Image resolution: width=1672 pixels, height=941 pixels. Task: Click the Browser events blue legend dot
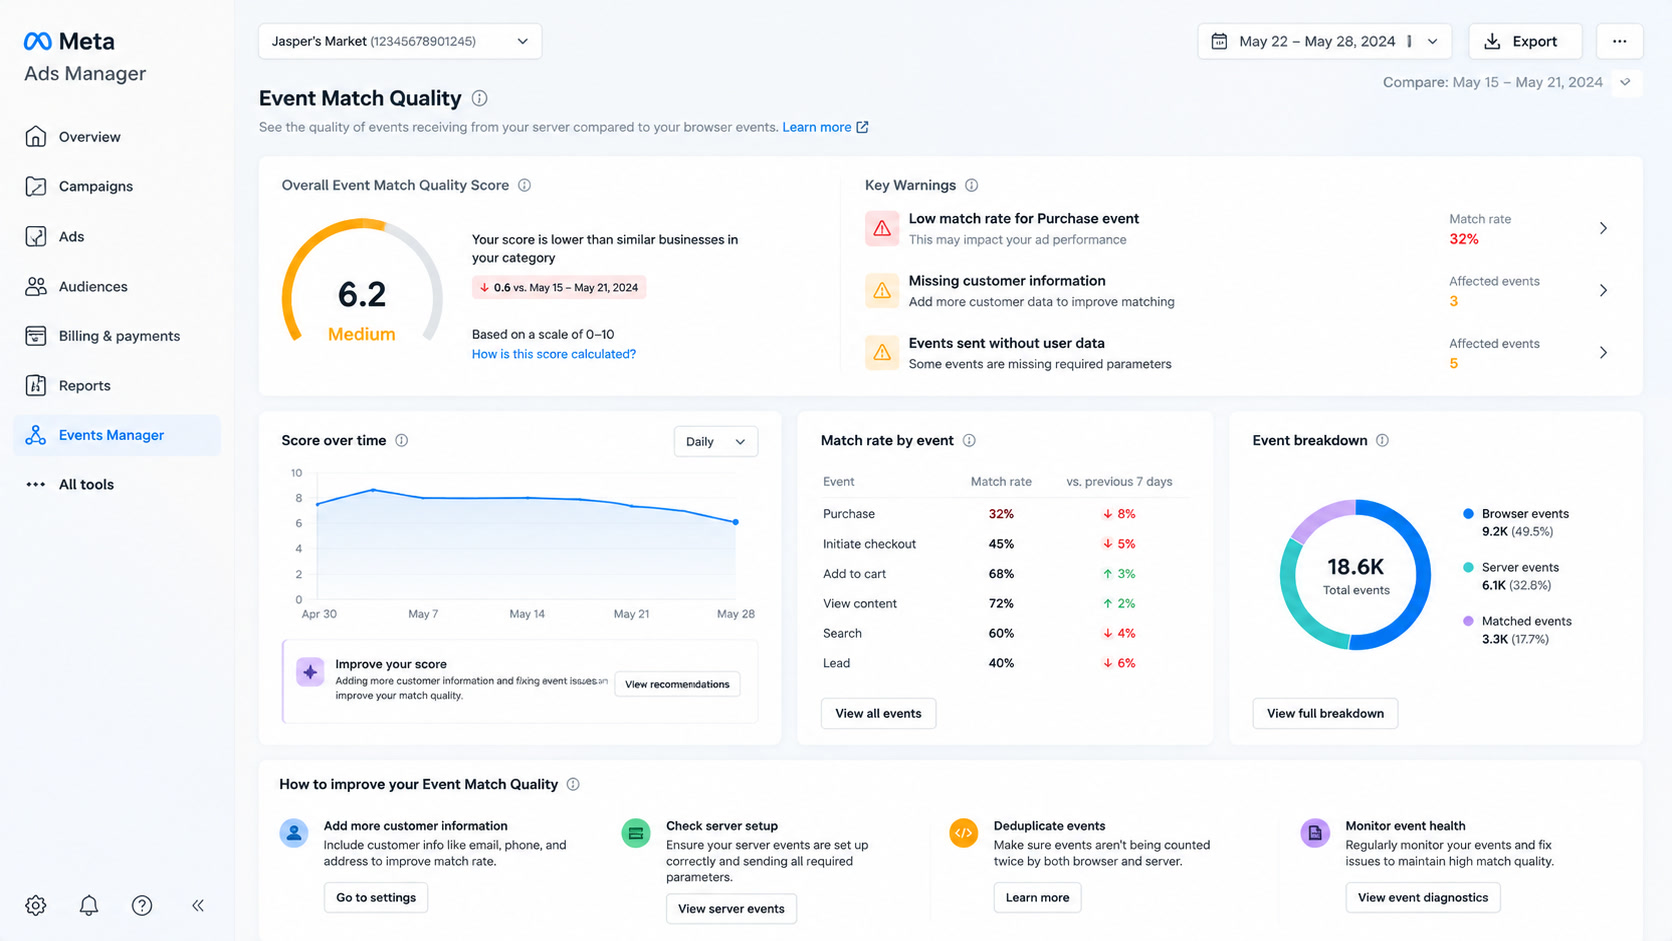pos(1468,513)
